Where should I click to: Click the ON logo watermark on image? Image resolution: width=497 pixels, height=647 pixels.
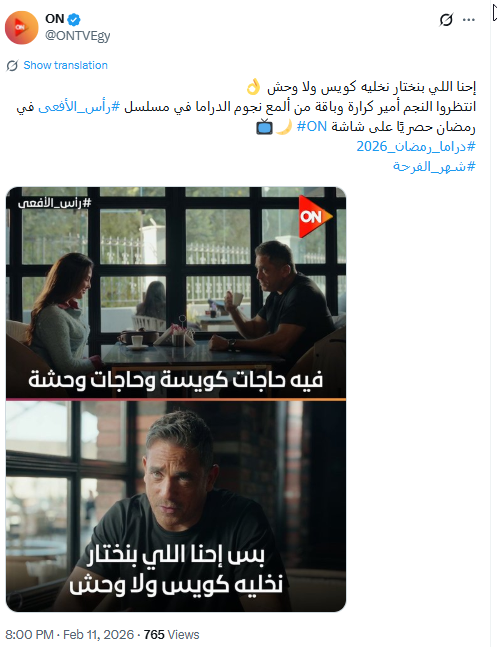tap(315, 217)
